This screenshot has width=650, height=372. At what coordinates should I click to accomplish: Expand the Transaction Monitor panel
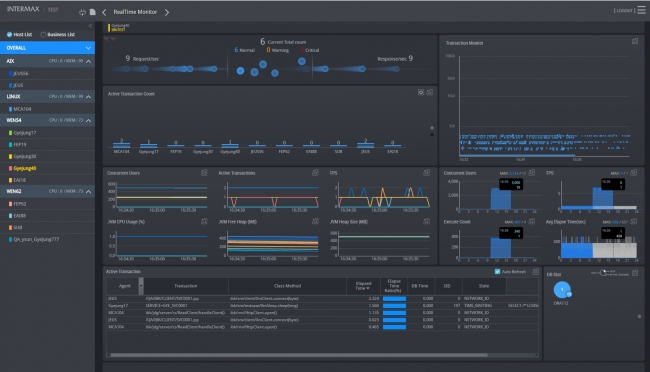click(x=635, y=41)
